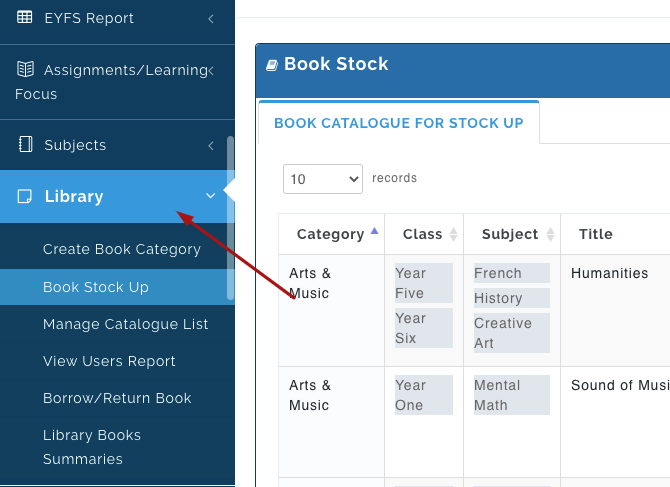Image resolution: width=670 pixels, height=487 pixels.
Task: Open Borrow/Return Book page
Action: (x=117, y=398)
